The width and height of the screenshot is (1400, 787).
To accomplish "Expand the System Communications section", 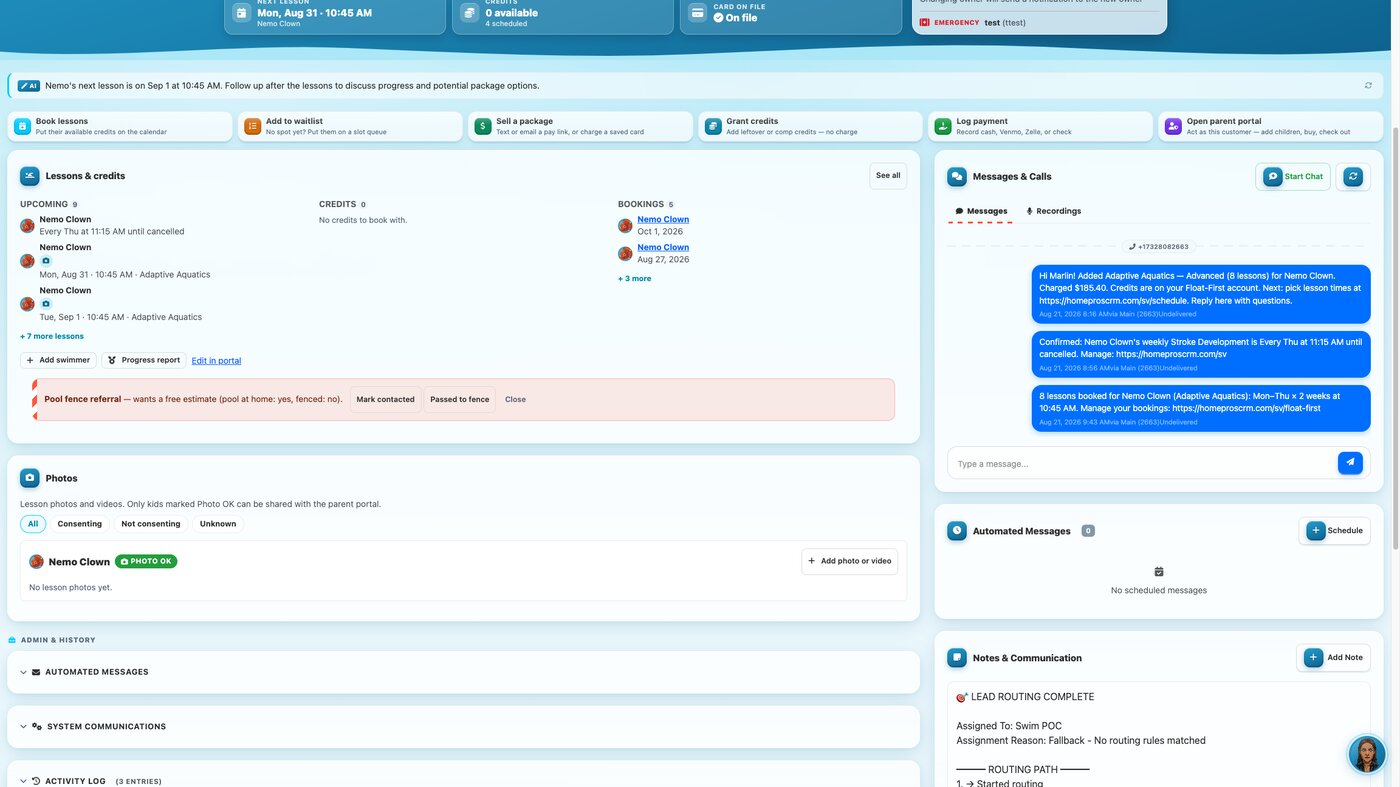I will tap(463, 727).
